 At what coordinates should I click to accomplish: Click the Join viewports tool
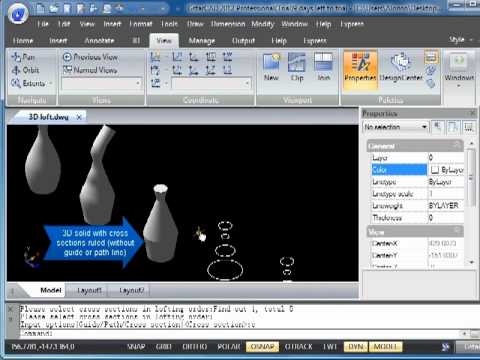point(323,68)
